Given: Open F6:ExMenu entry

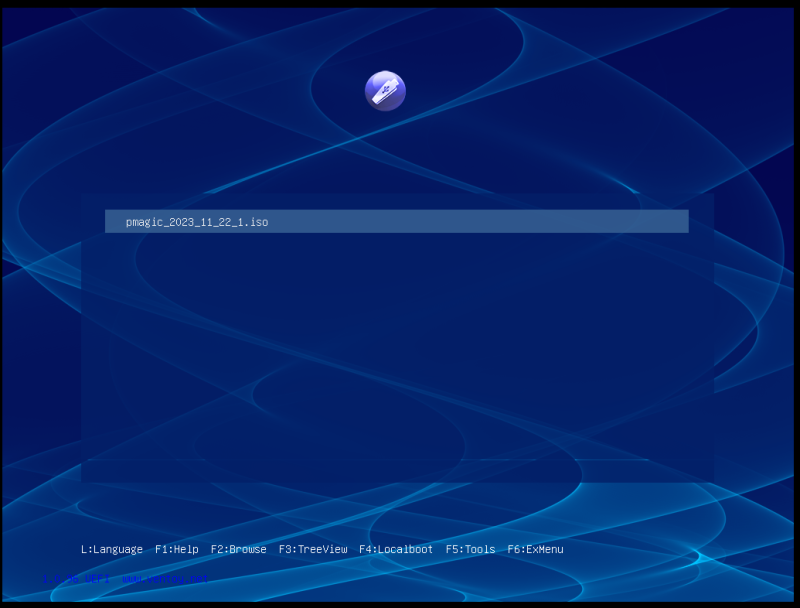Looking at the screenshot, I should [535, 549].
